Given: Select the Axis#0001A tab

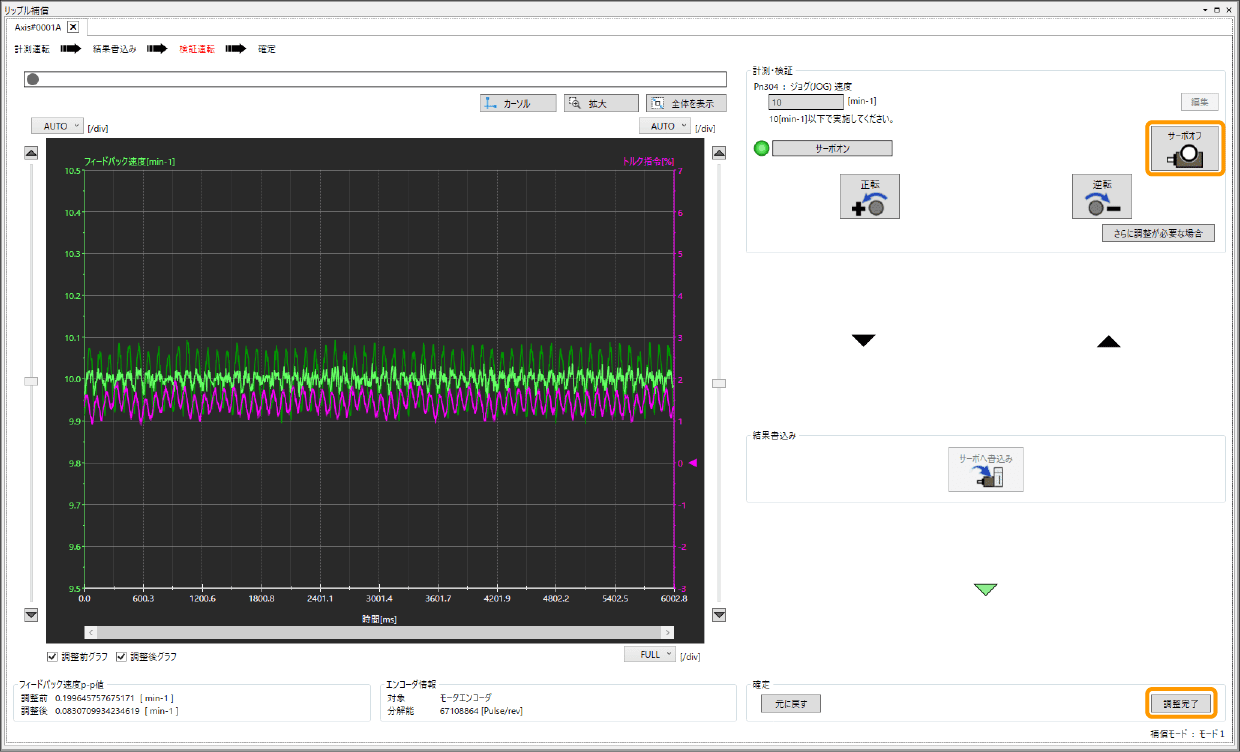Looking at the screenshot, I should click(x=36, y=27).
